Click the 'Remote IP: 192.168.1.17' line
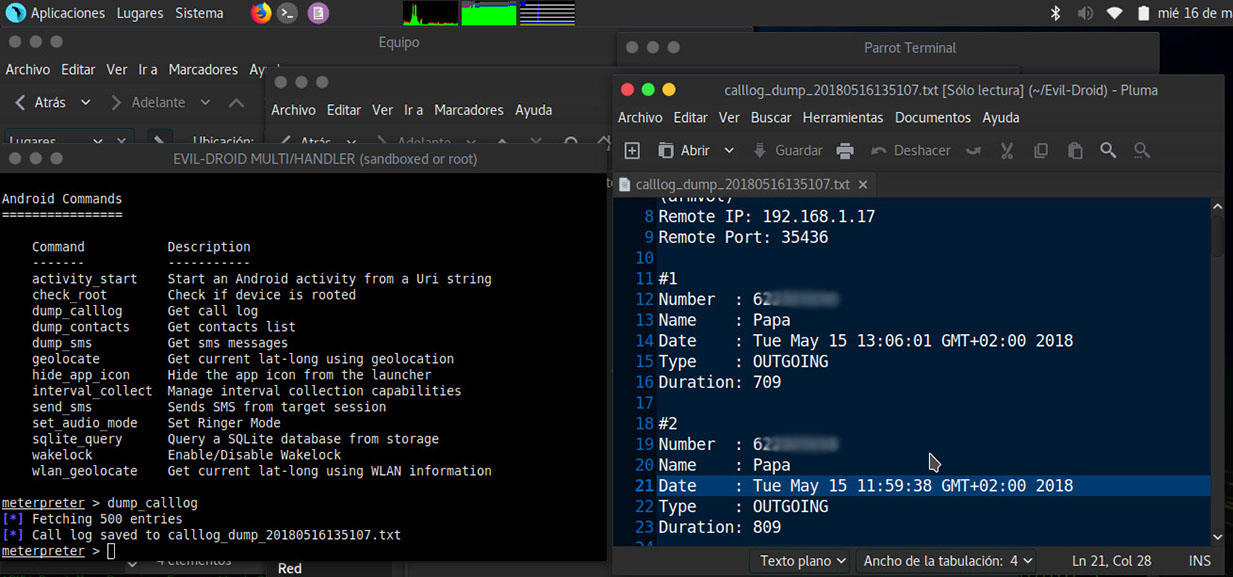The height and width of the screenshot is (577, 1233). pyautogui.click(x=766, y=216)
